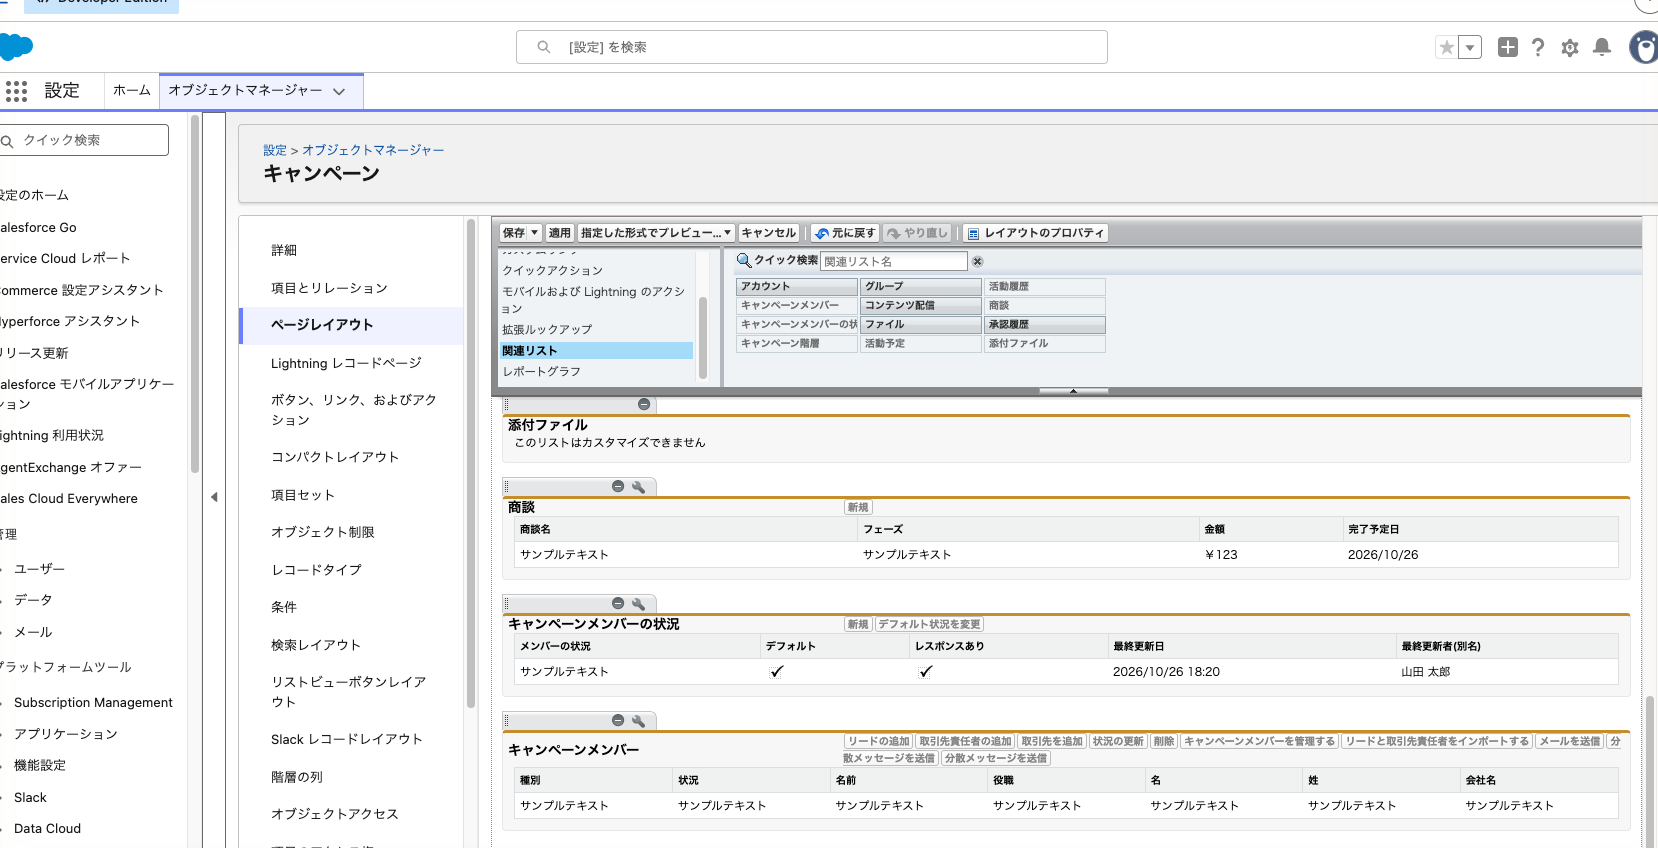The width and height of the screenshot is (1658, 848).
Task: Open レイアウトのプロパティ
Action: click(x=1035, y=233)
